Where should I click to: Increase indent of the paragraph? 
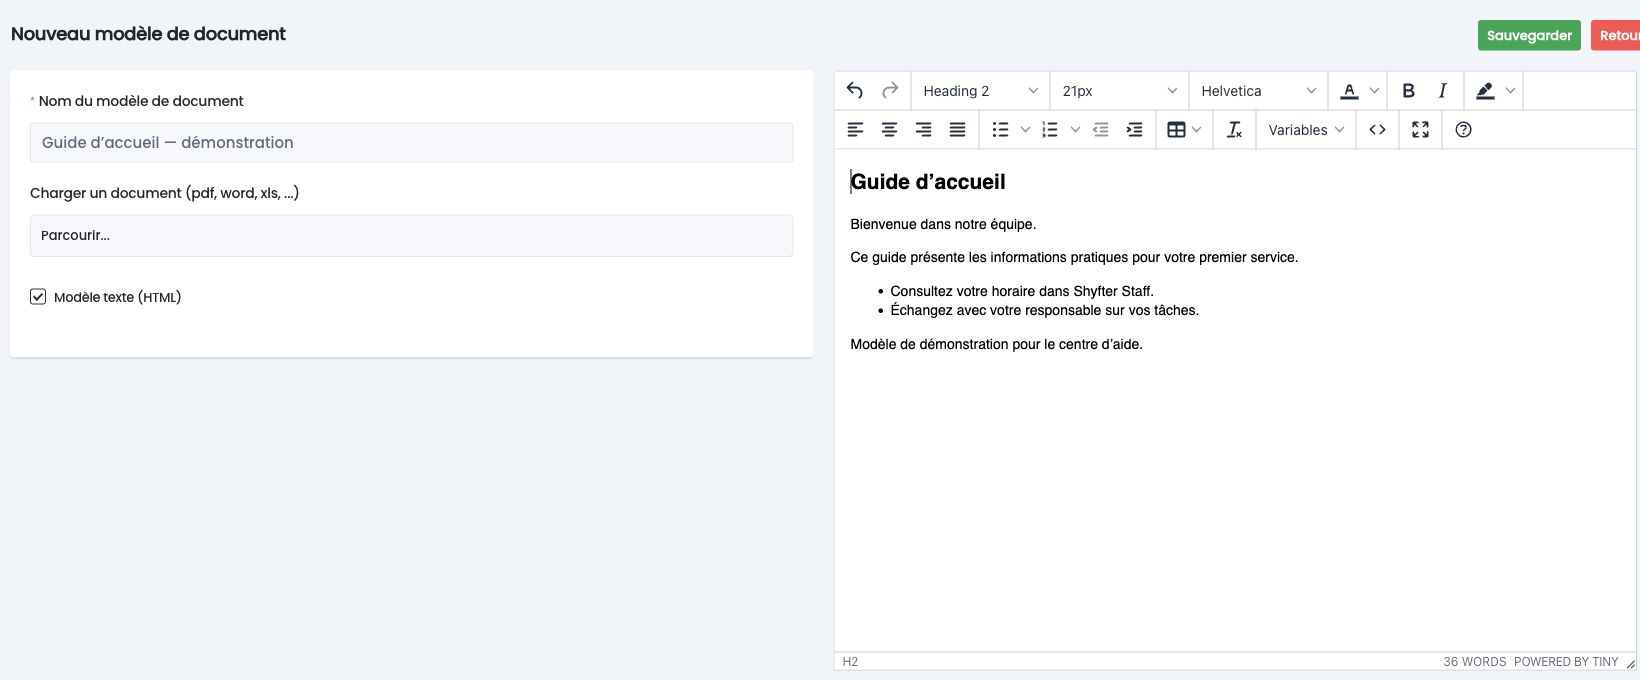(x=1134, y=129)
